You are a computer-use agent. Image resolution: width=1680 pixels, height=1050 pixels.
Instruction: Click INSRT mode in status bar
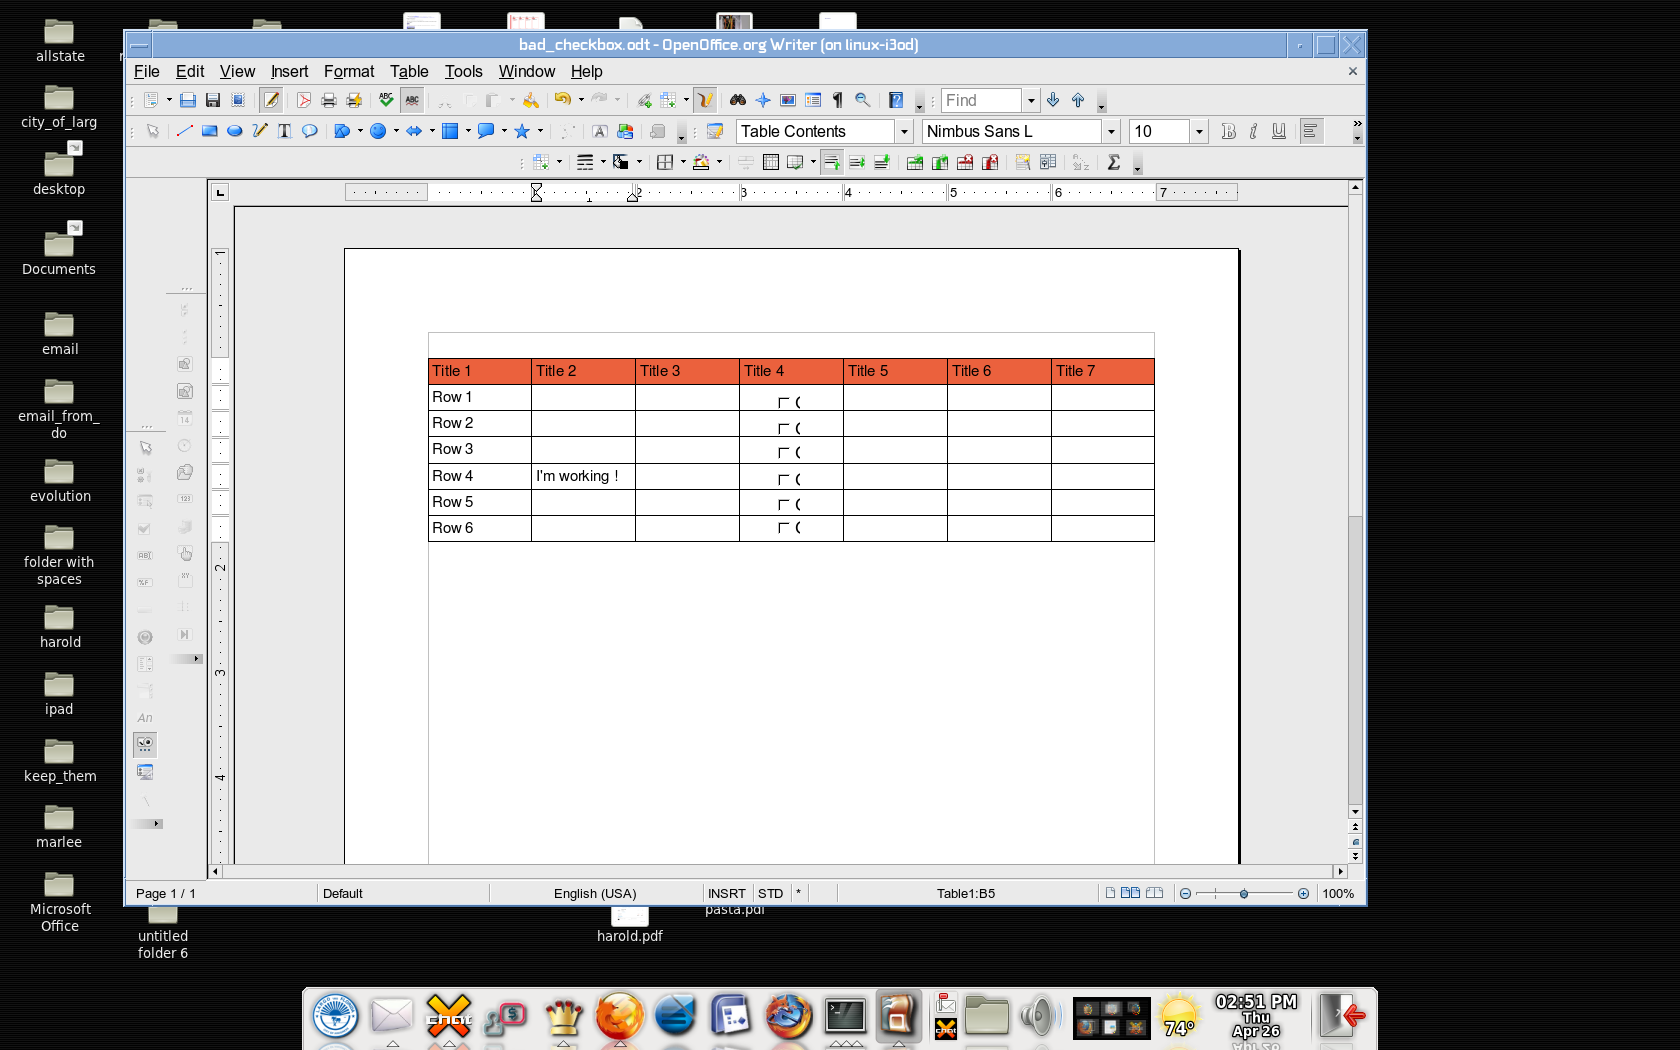click(726, 893)
